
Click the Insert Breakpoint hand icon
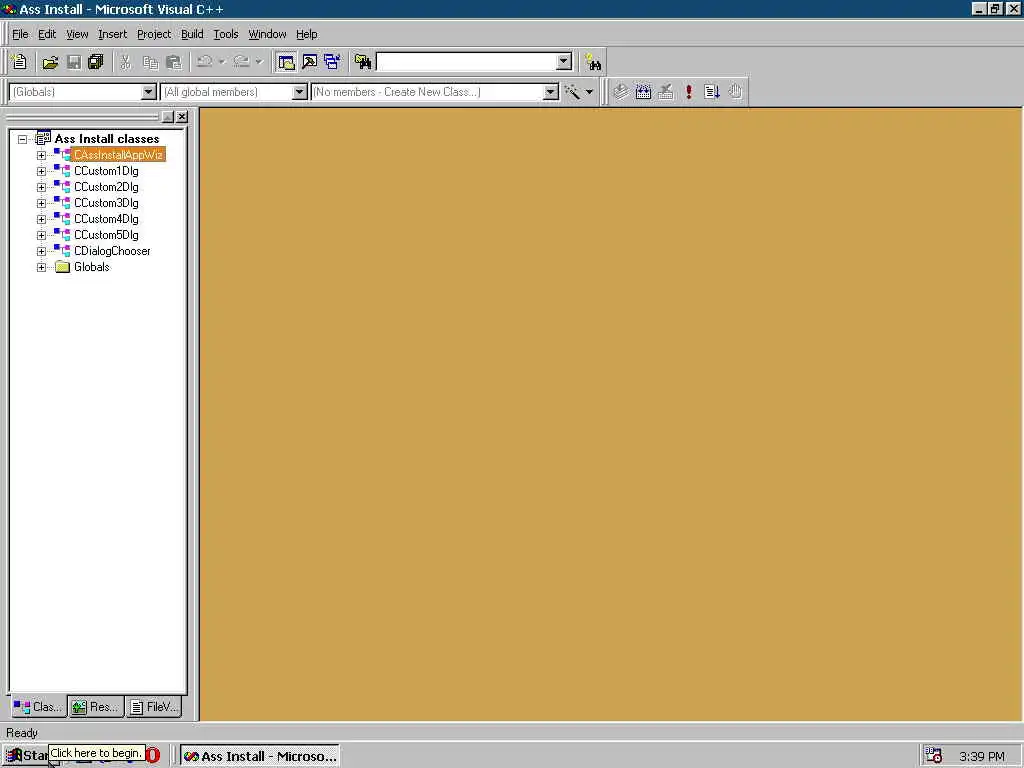click(x=735, y=92)
